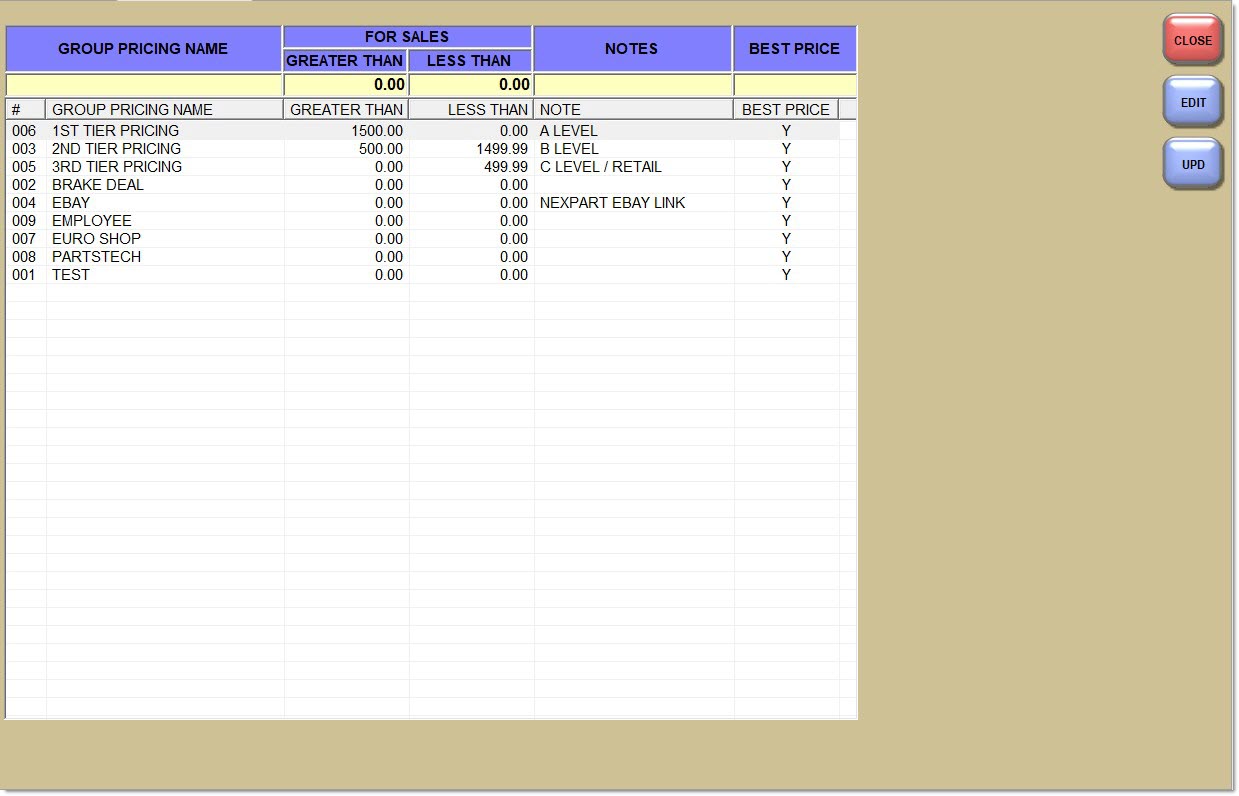
Task: Click the red CLOSE button
Action: click(1192, 41)
